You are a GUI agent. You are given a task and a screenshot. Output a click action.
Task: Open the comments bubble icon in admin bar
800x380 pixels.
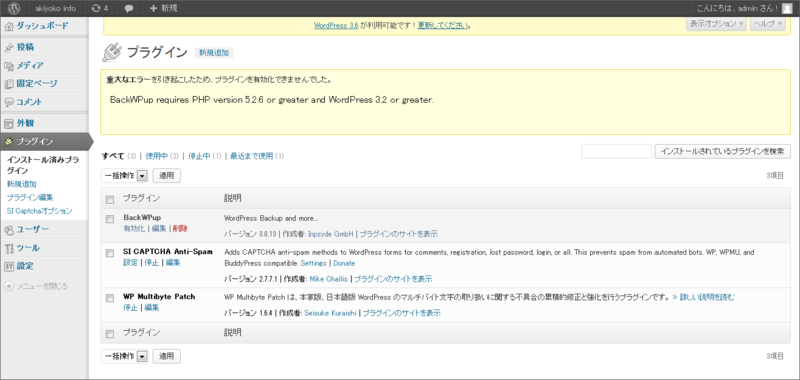(x=129, y=9)
